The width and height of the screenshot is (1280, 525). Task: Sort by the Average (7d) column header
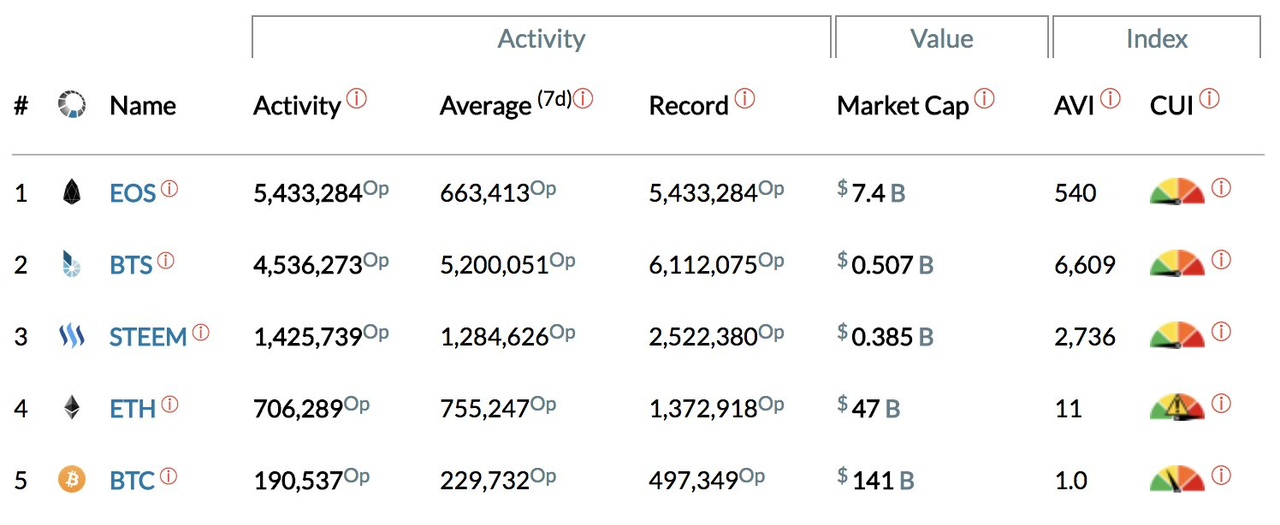pos(504,105)
